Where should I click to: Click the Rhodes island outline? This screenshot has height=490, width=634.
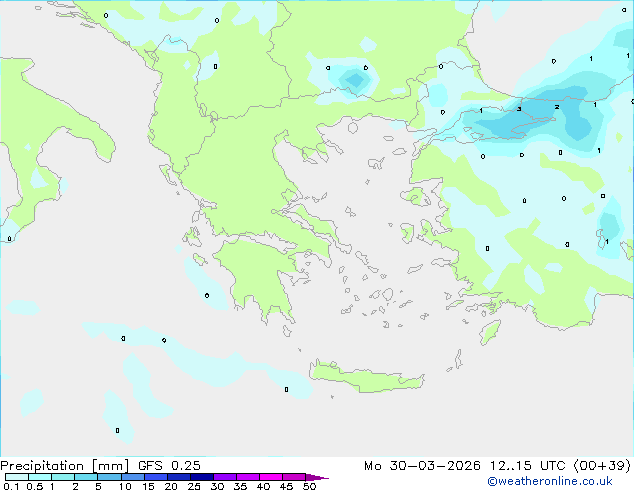[x=490, y=332]
